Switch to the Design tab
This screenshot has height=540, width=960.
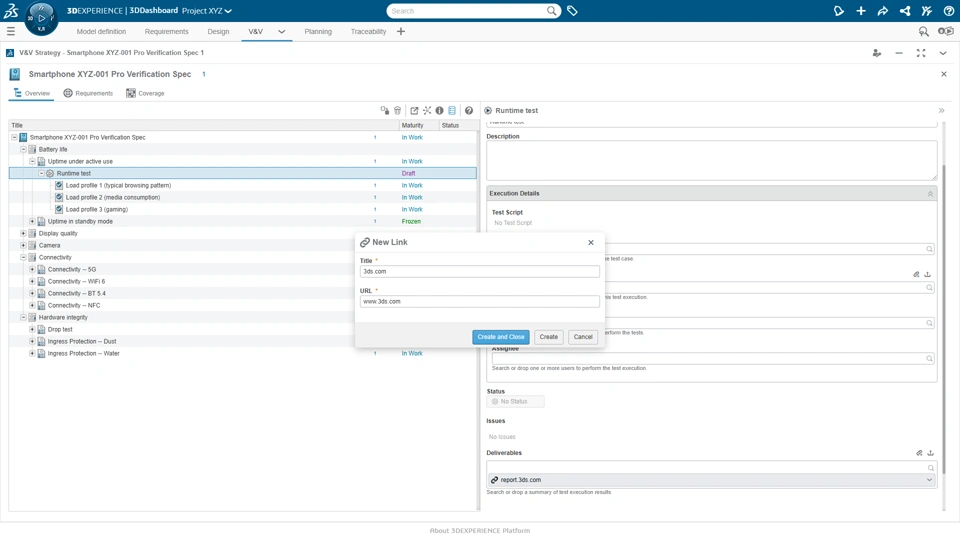pos(218,31)
